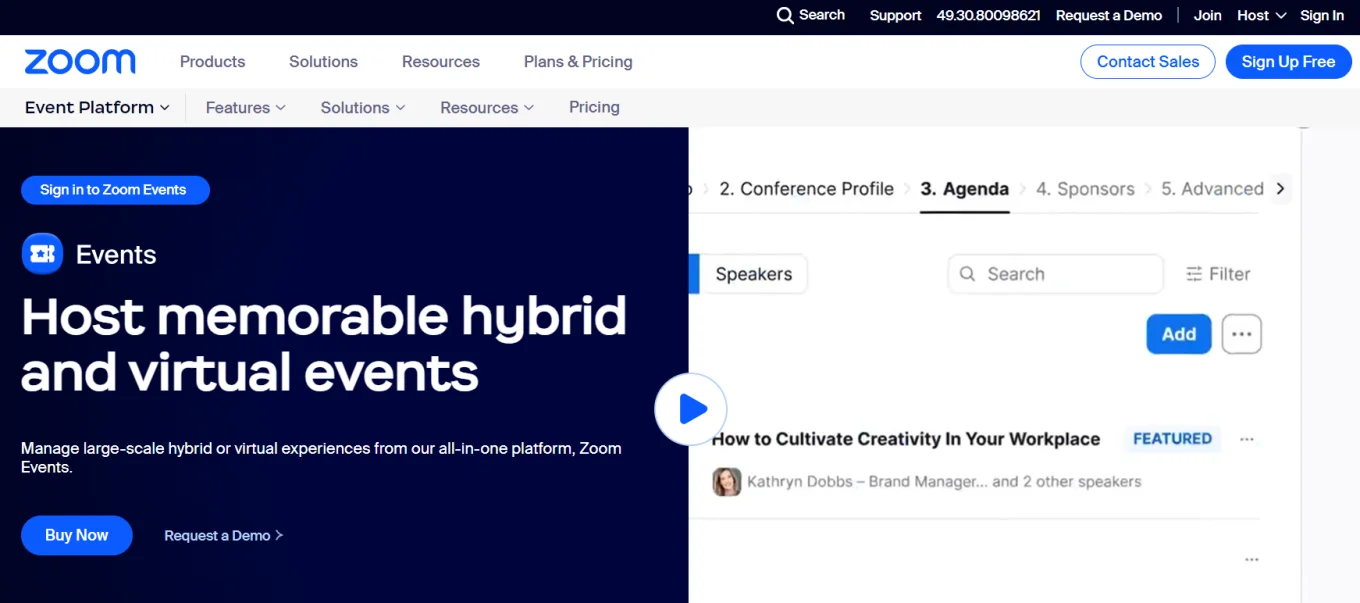Expand the Host dropdown
1360x603 pixels.
tap(1260, 15)
